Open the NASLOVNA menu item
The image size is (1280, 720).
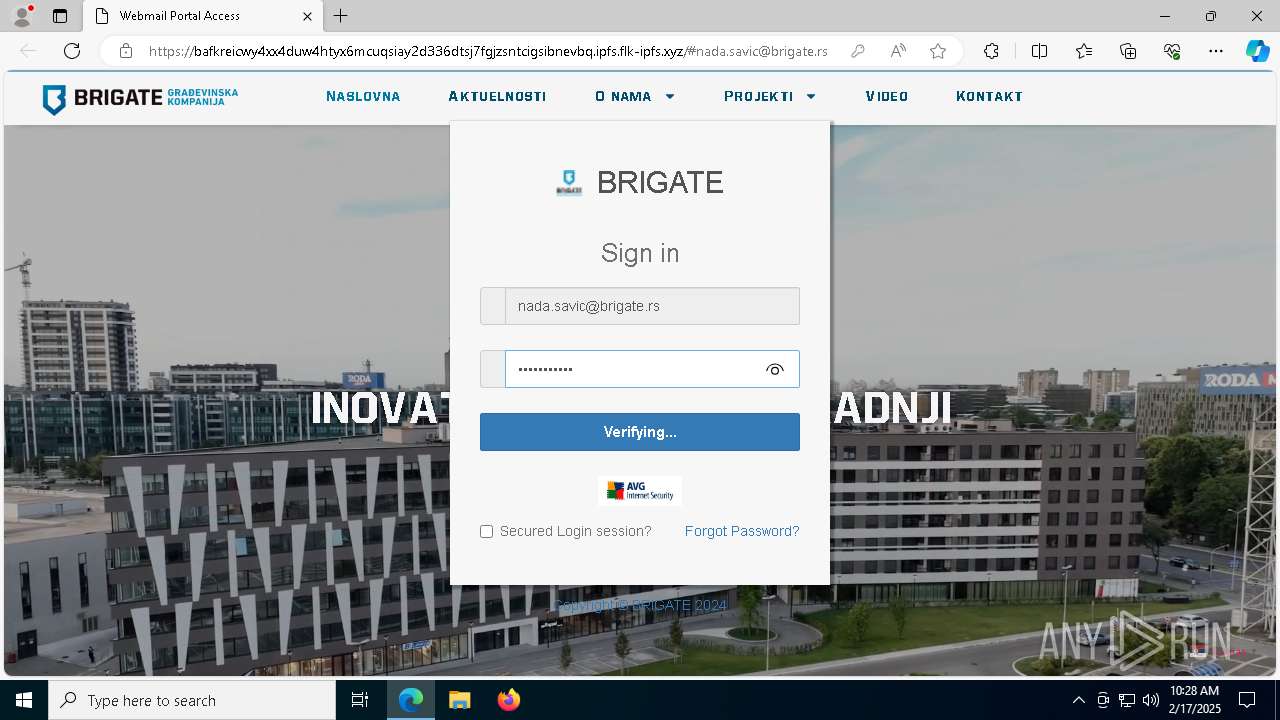(363, 97)
